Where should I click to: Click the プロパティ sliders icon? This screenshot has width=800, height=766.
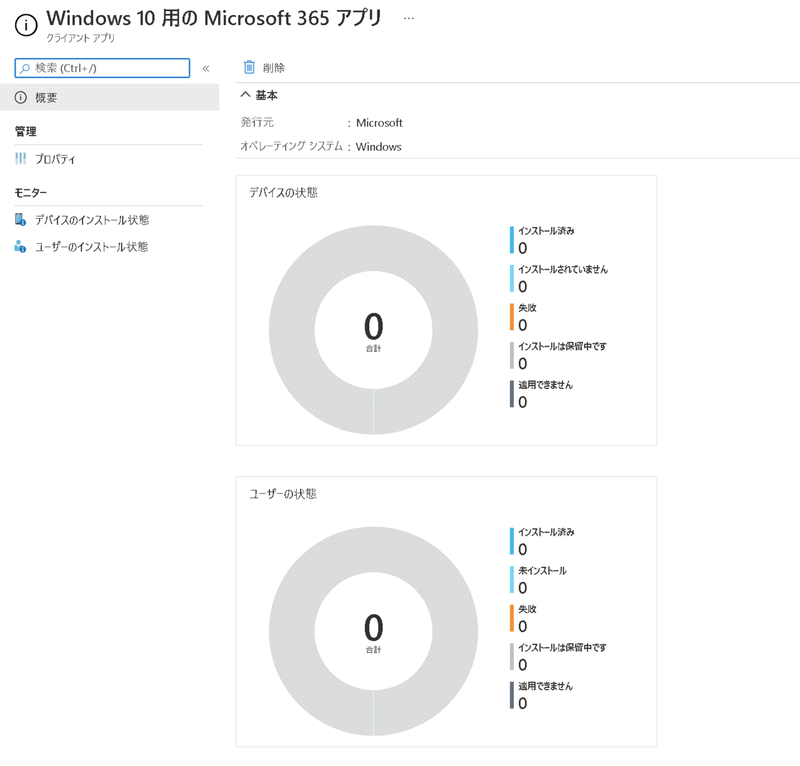20,159
